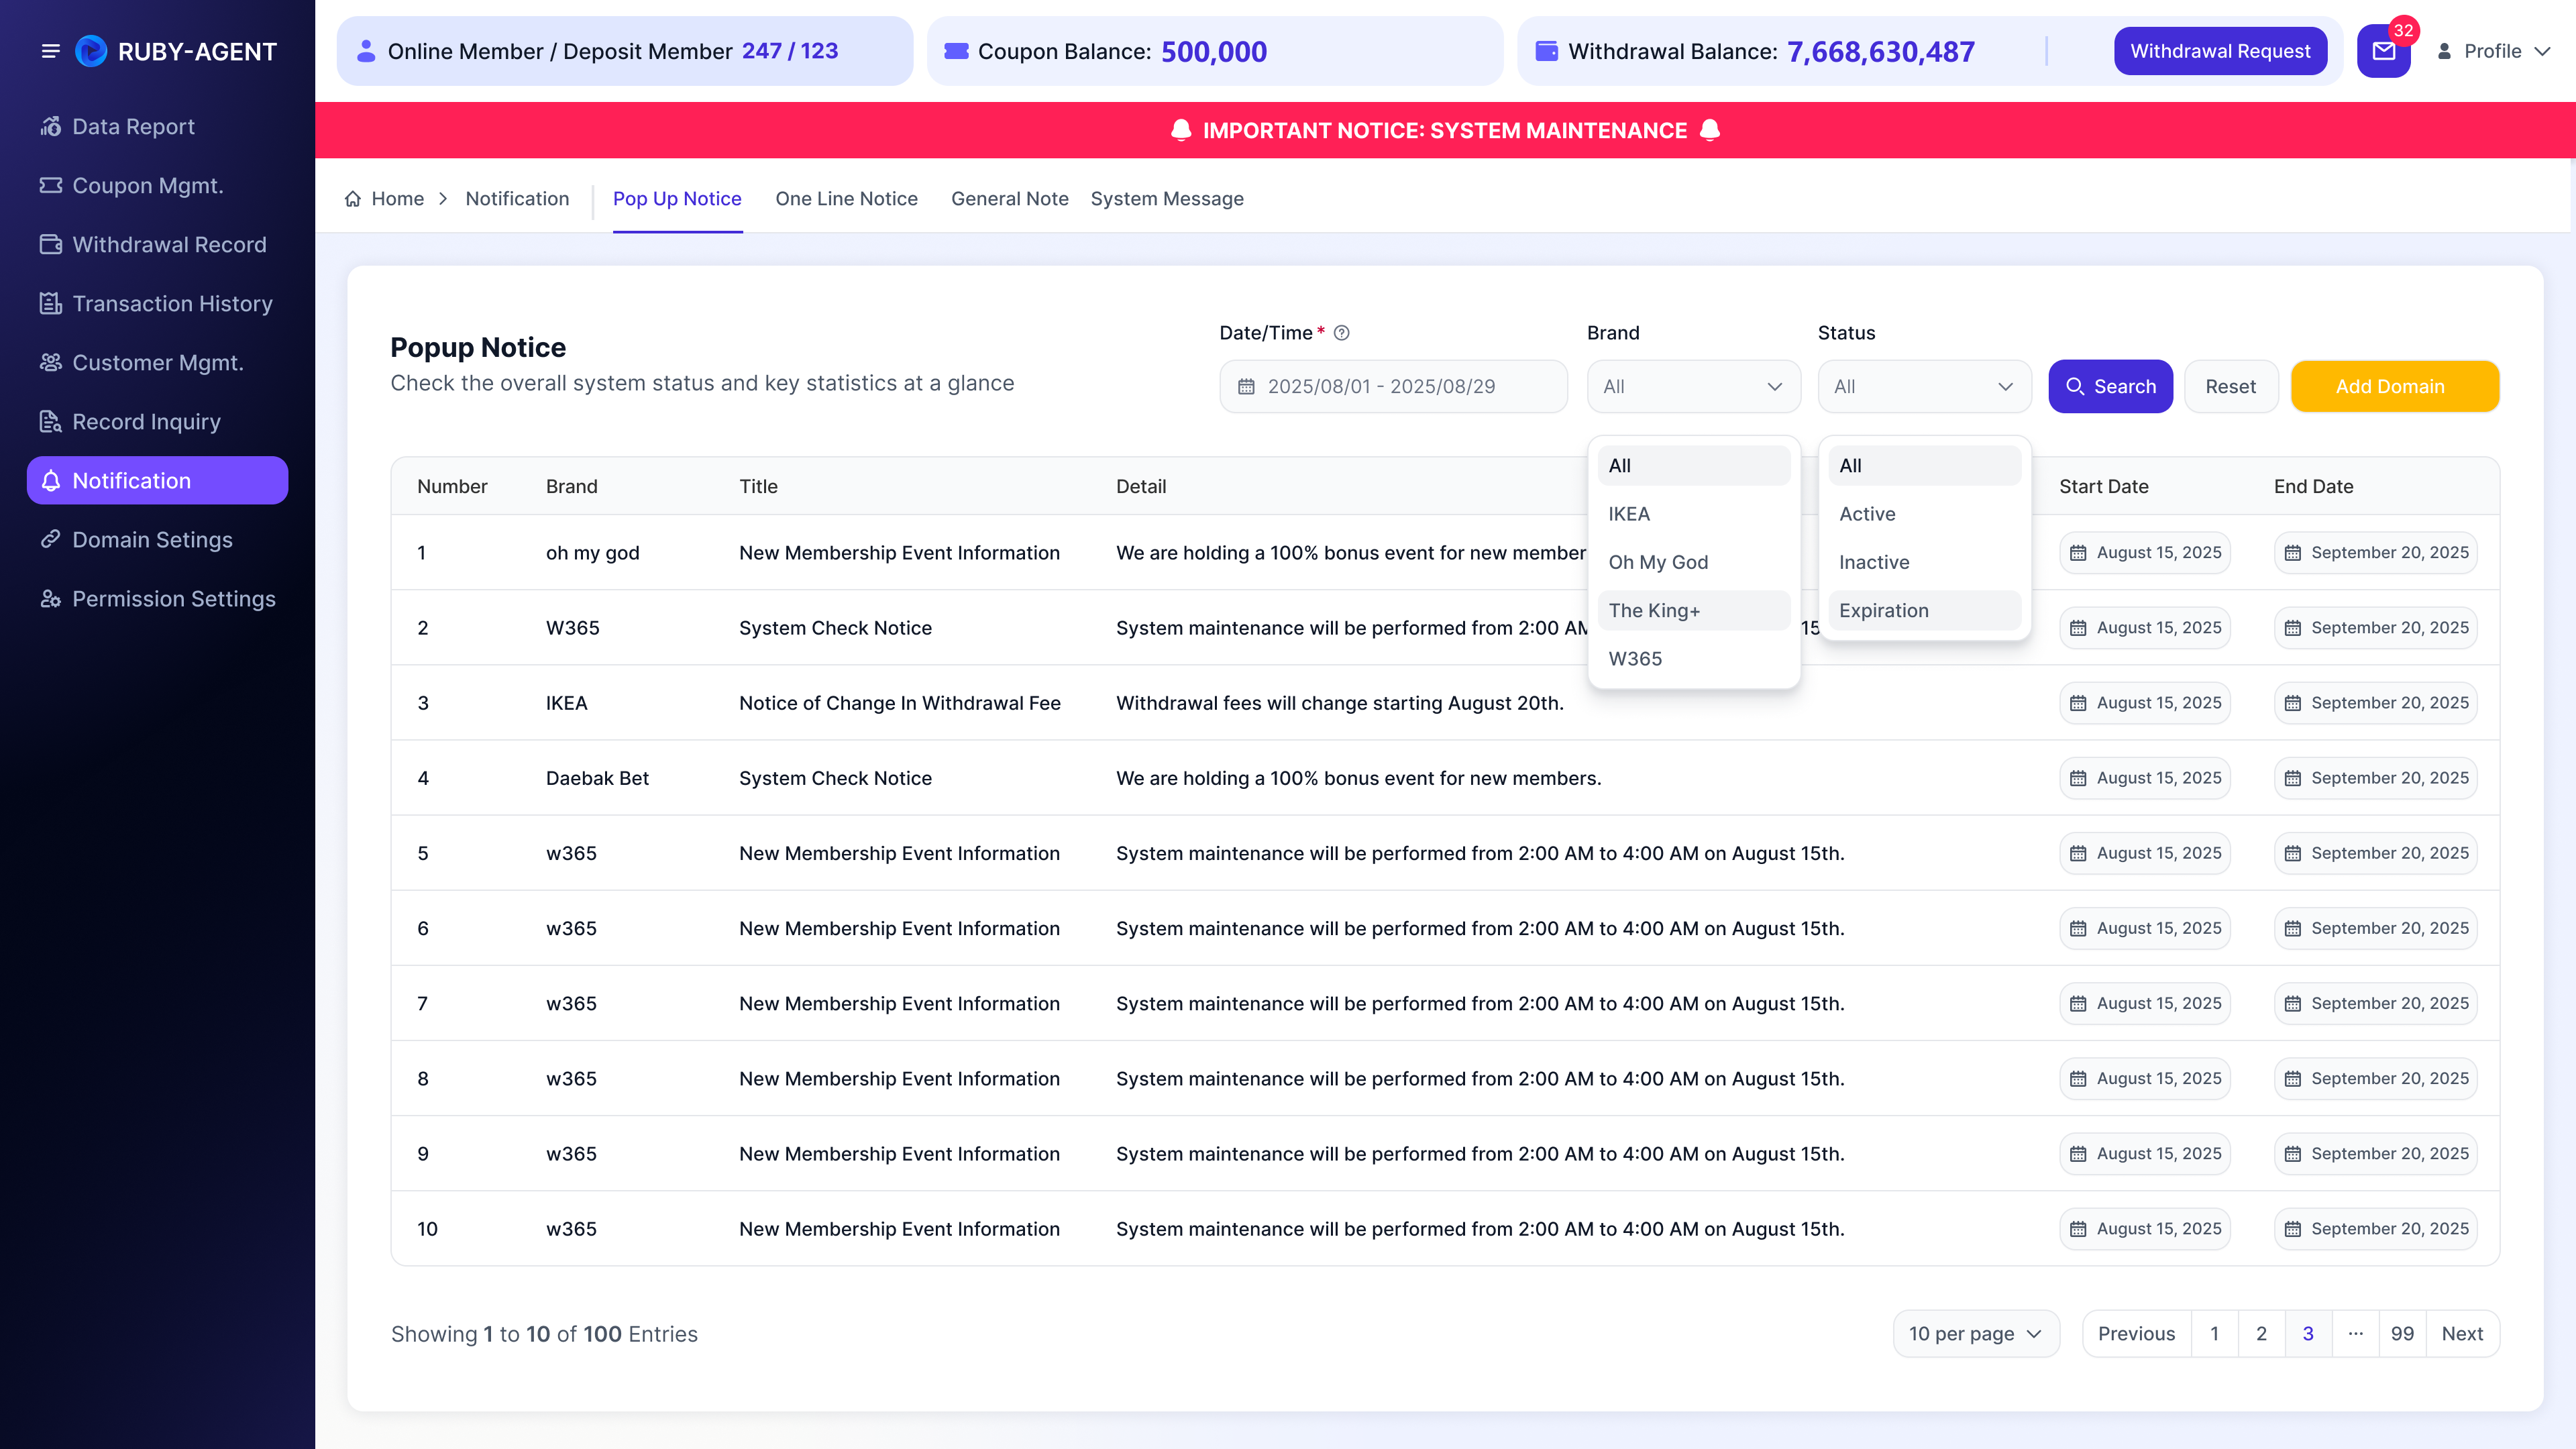Click the profile avatar icon
This screenshot has width=2576, height=1449.
[2444, 51]
